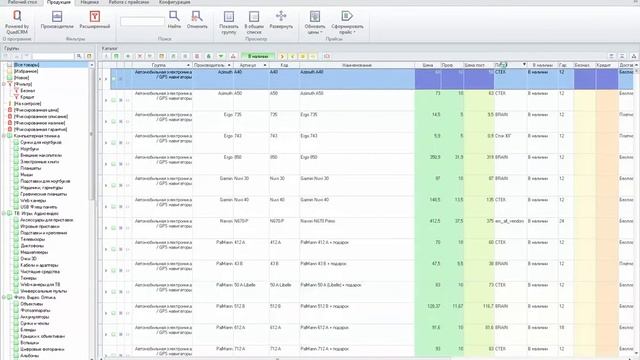Click the Наименование column header

[x=357, y=65]
